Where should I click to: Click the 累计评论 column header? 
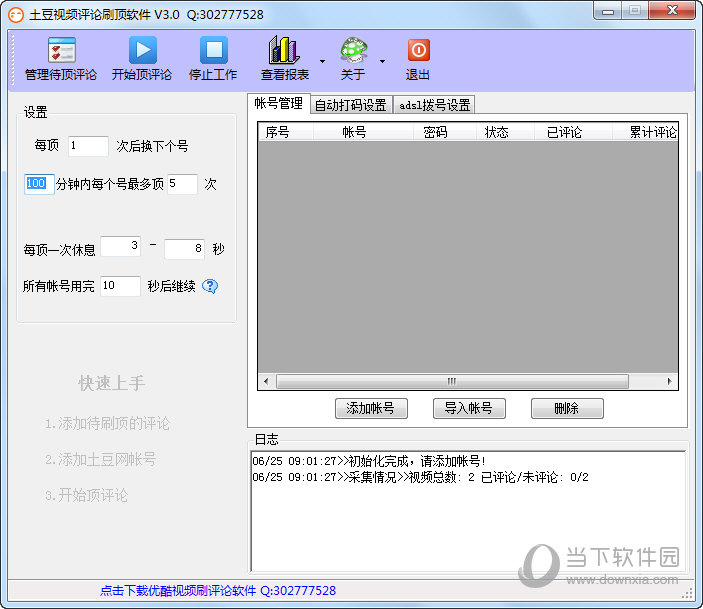click(x=645, y=132)
